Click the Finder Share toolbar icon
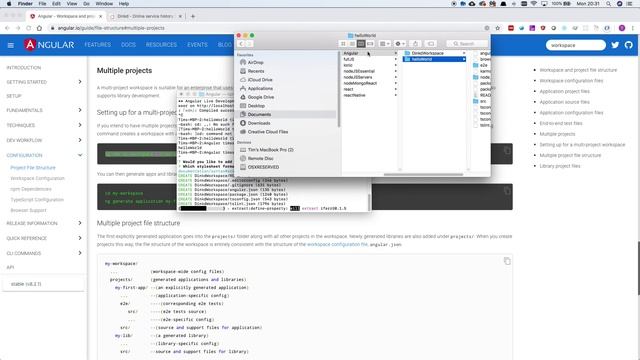Viewport: 640px width, 360px height. click(x=416, y=44)
